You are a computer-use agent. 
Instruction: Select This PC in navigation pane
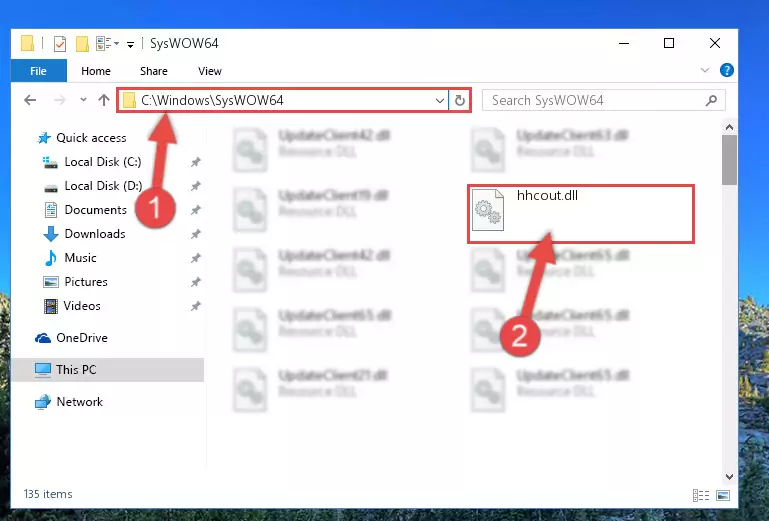pyautogui.click(x=107, y=370)
